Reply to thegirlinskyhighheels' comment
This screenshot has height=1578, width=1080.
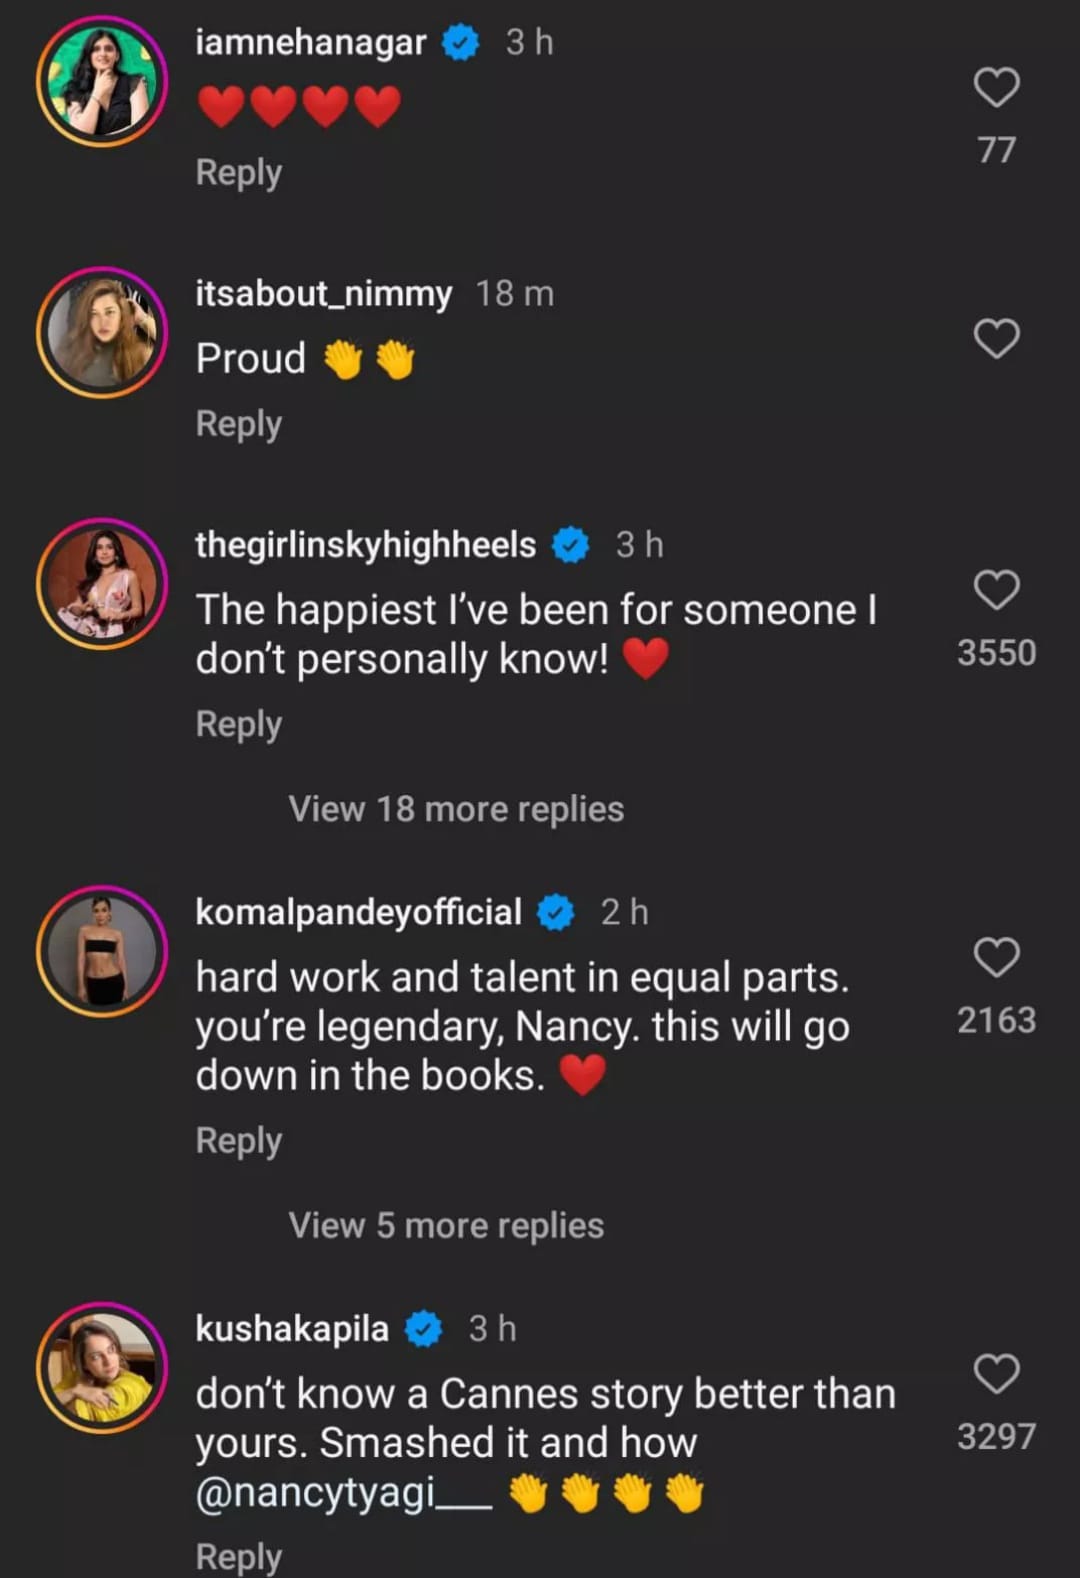coord(239,725)
